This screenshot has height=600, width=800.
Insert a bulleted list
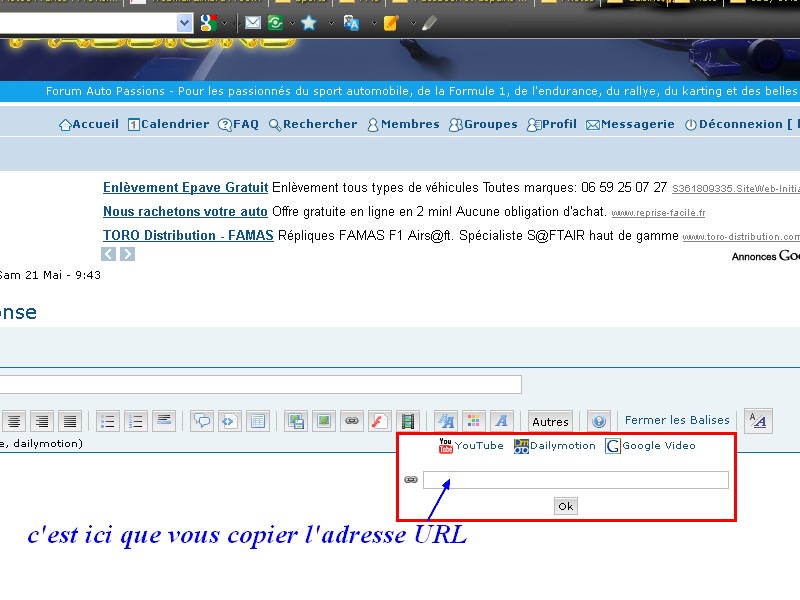[x=108, y=421]
